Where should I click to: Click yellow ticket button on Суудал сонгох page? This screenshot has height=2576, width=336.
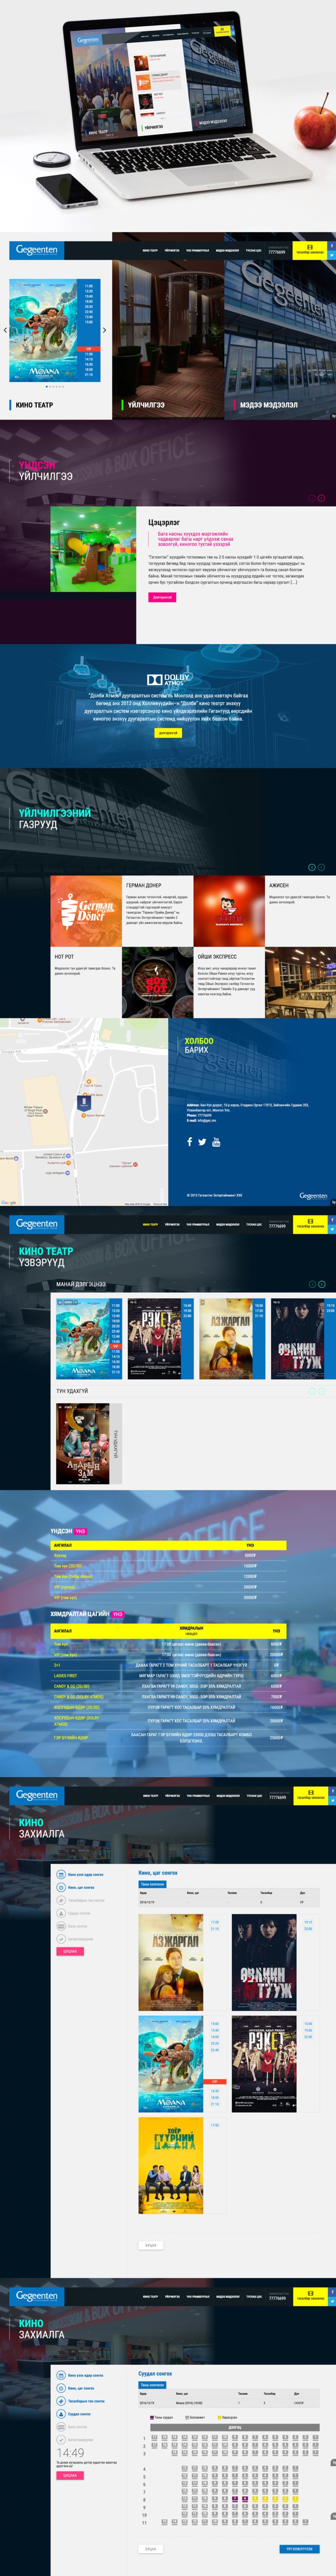[x=310, y=2296]
